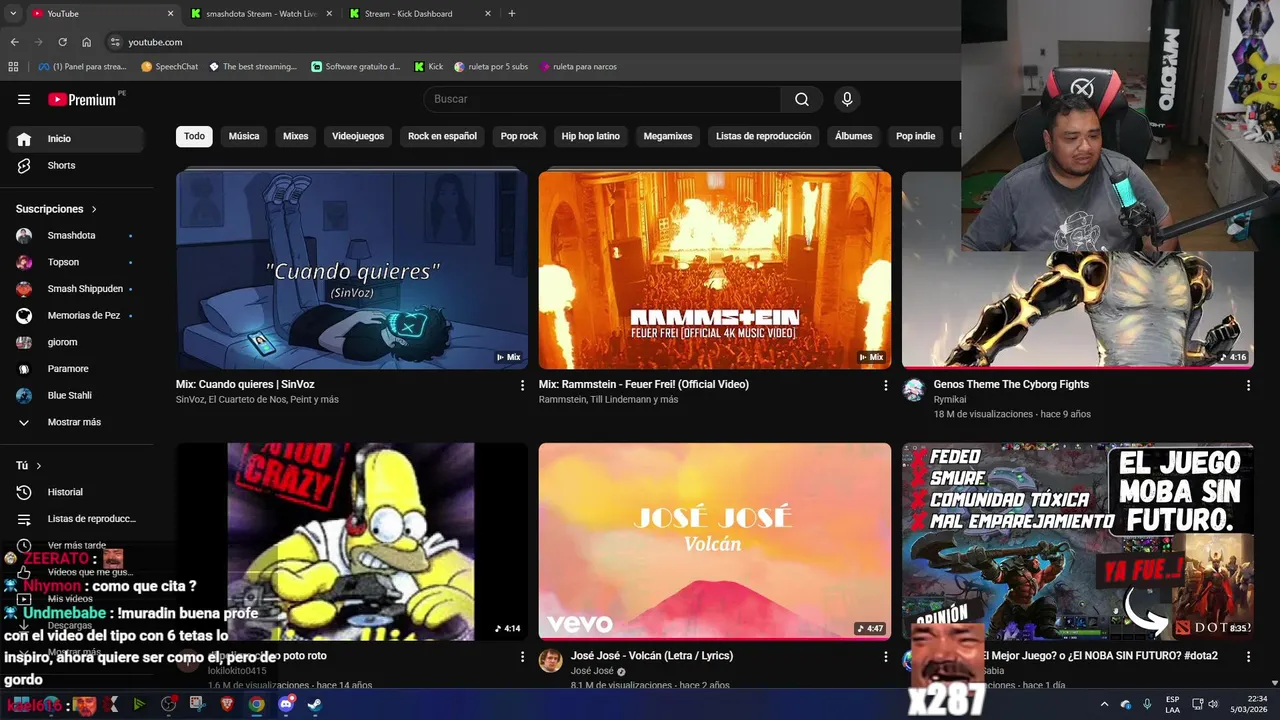This screenshot has height=720, width=1280.
Task: Open Discord from the taskbar
Action: coord(286,704)
